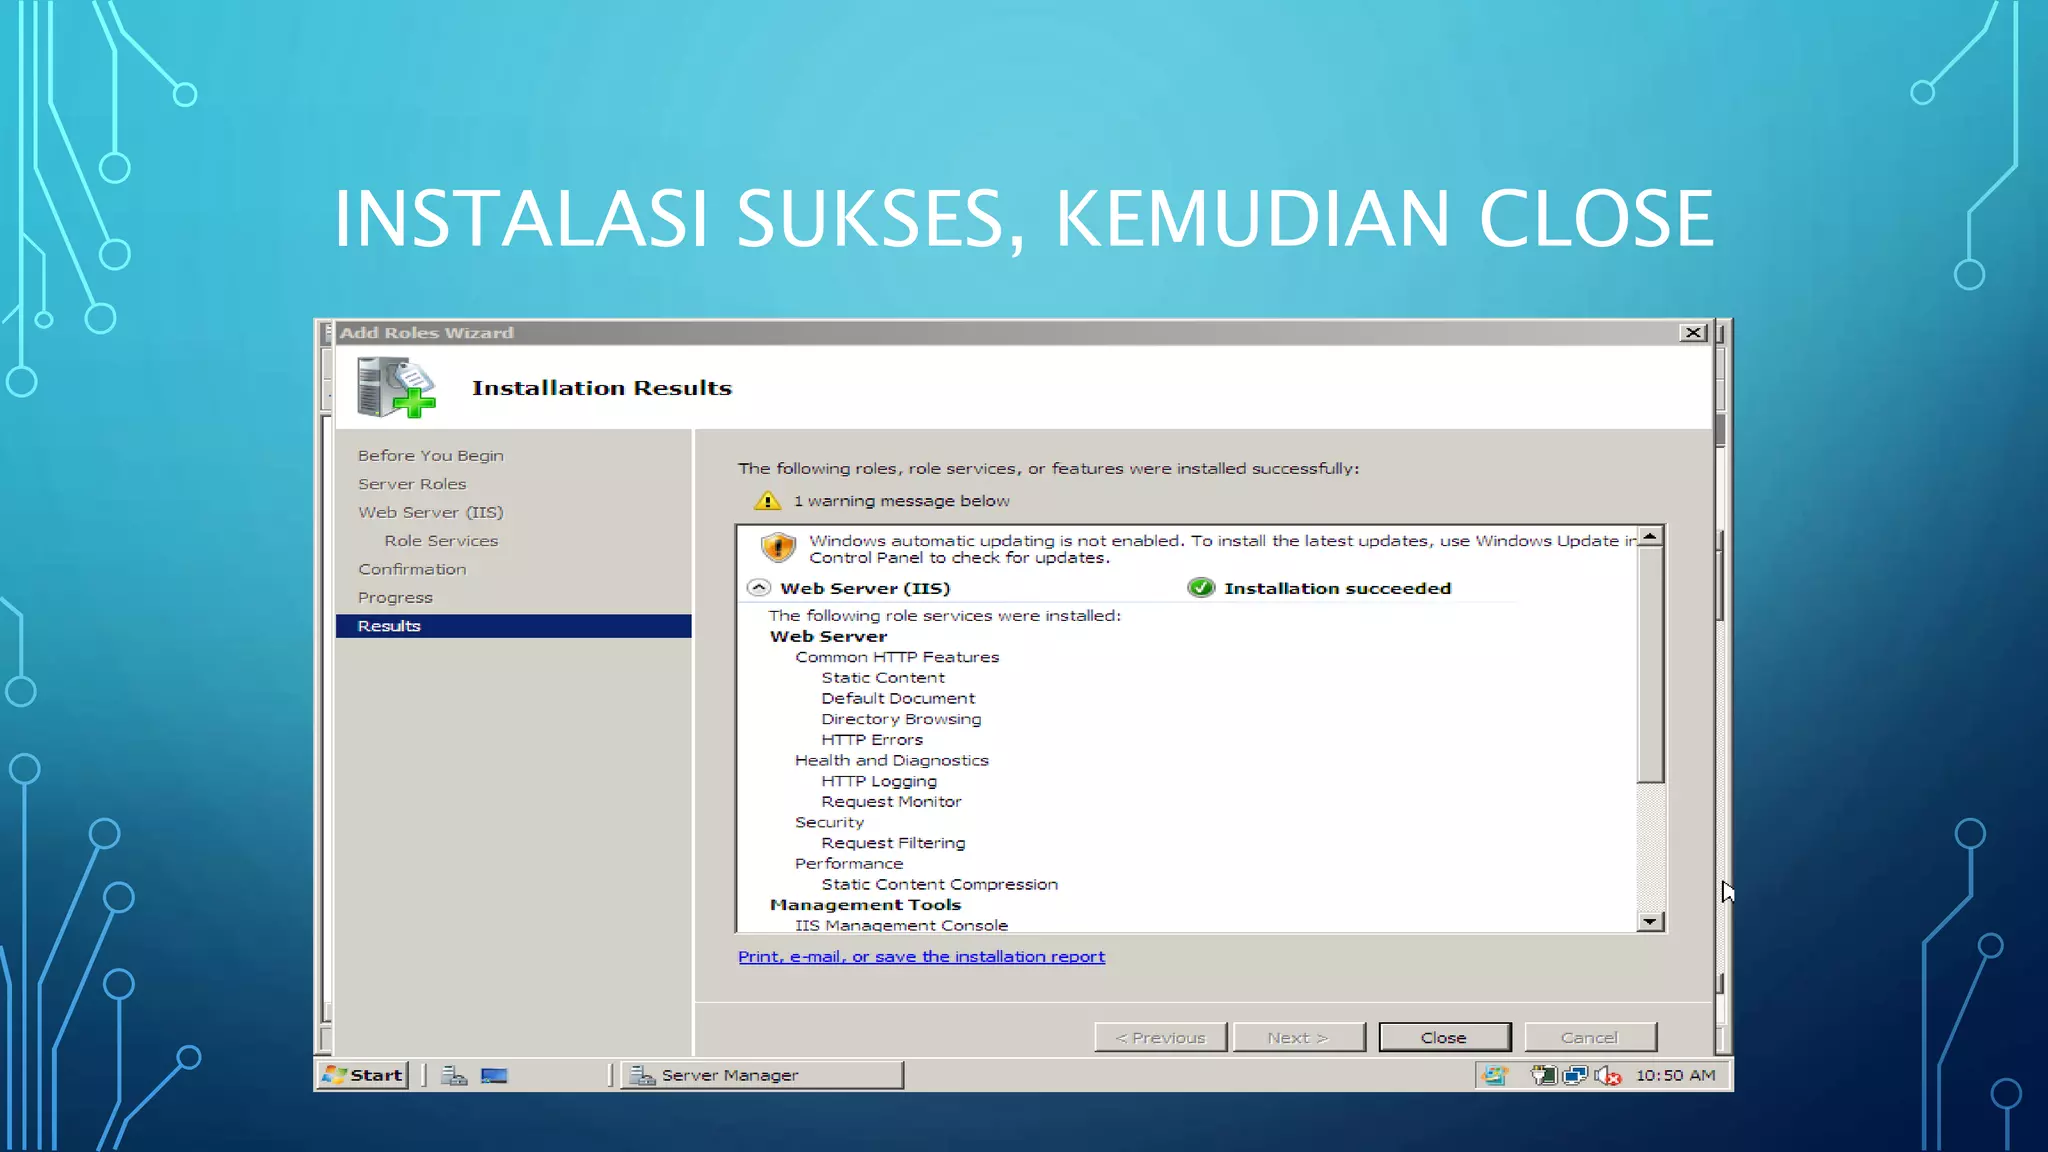
Task: Click the HTTP Logging entry
Action: click(879, 781)
